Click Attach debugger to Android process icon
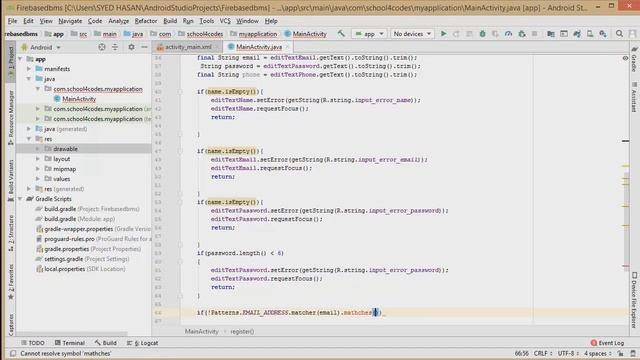Image resolution: width=640 pixels, height=360 pixels. pos(522,34)
